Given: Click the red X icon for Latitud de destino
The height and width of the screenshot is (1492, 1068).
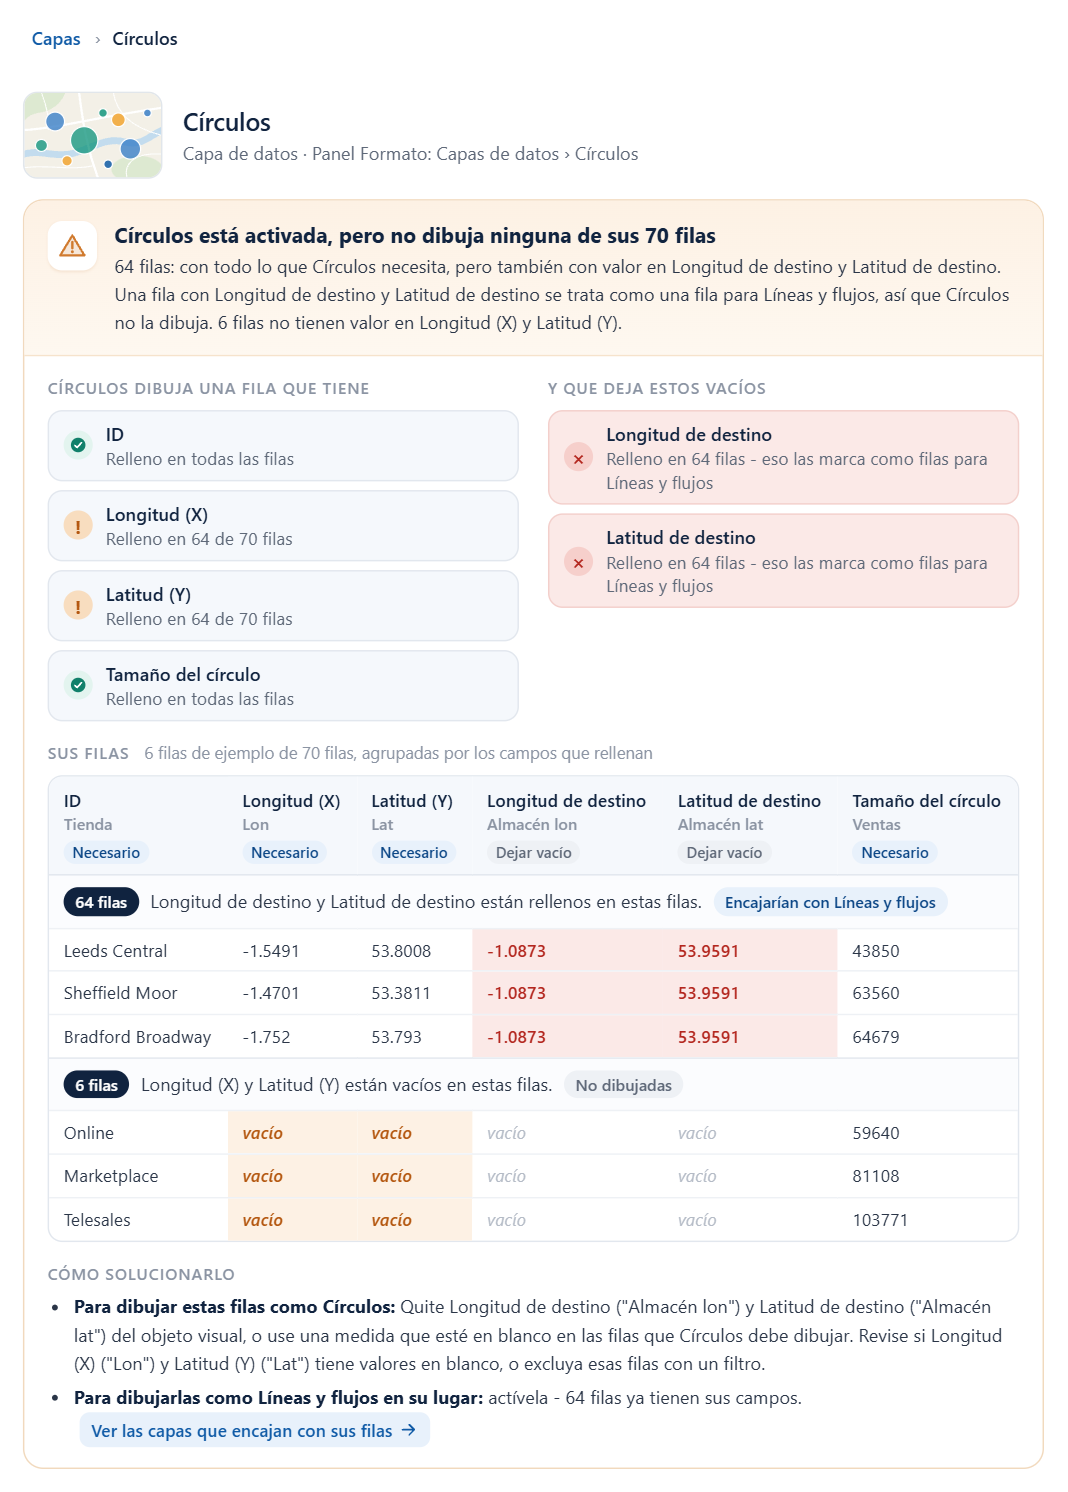Looking at the screenshot, I should 578,562.
